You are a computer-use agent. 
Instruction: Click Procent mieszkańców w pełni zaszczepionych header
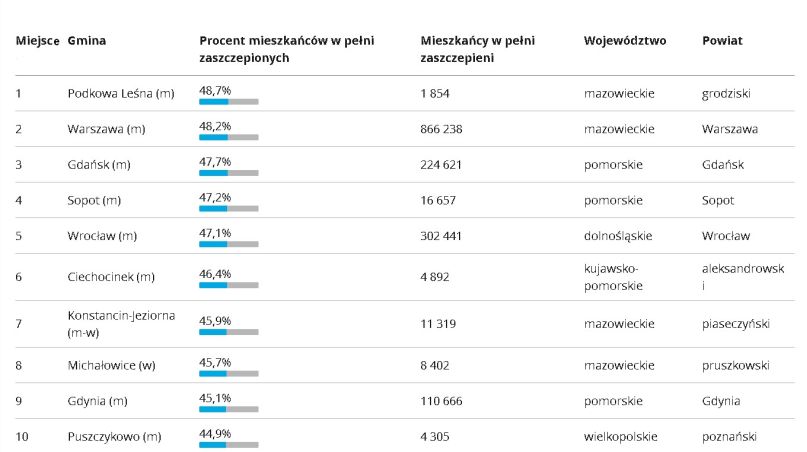287,49
